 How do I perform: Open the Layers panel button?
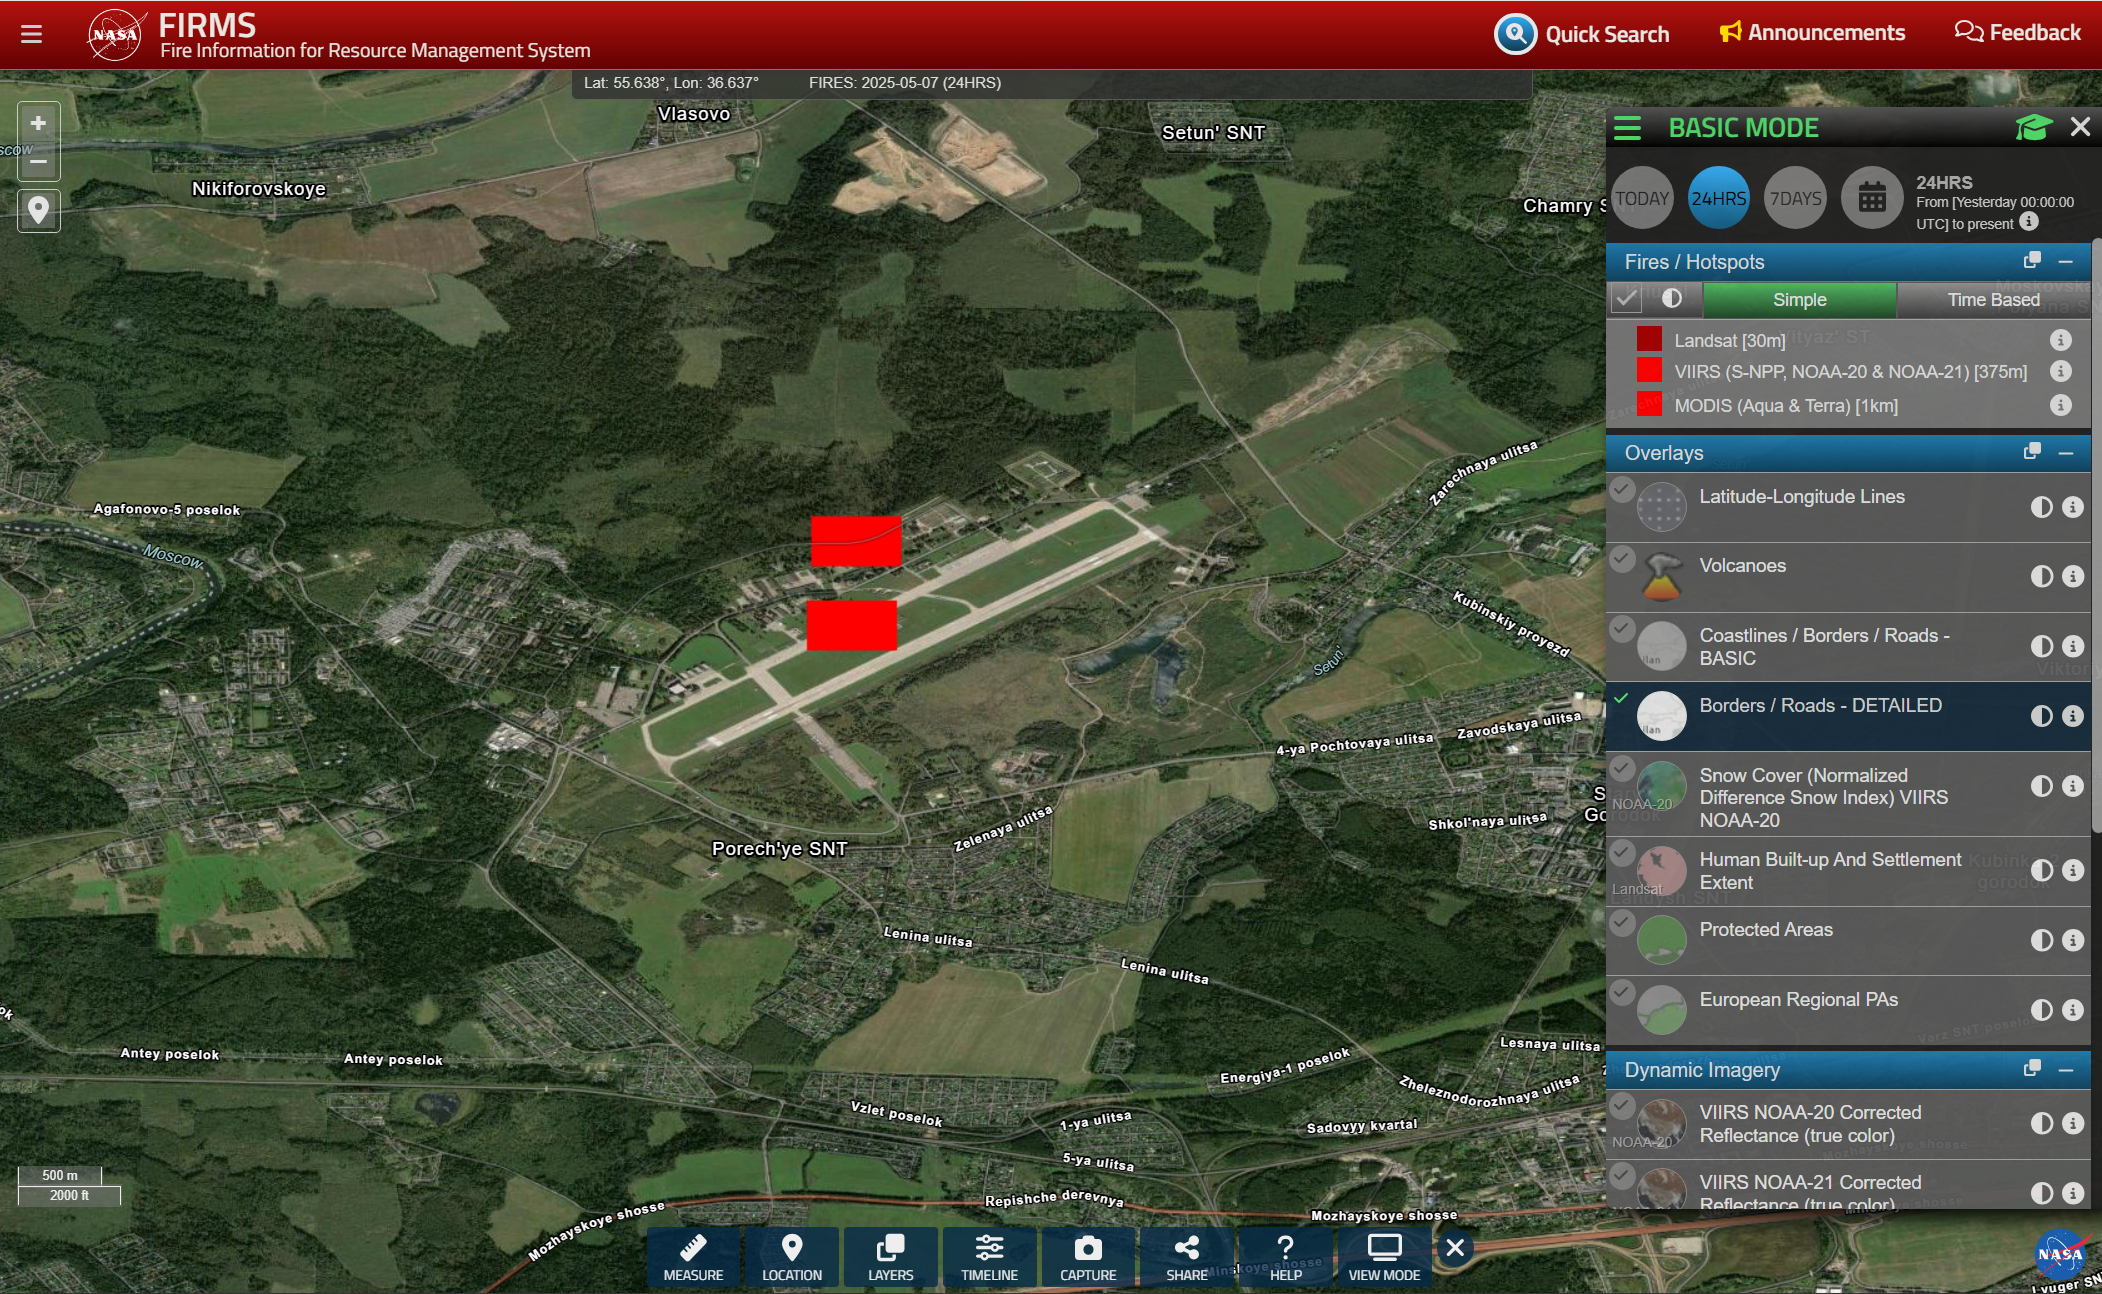point(890,1256)
